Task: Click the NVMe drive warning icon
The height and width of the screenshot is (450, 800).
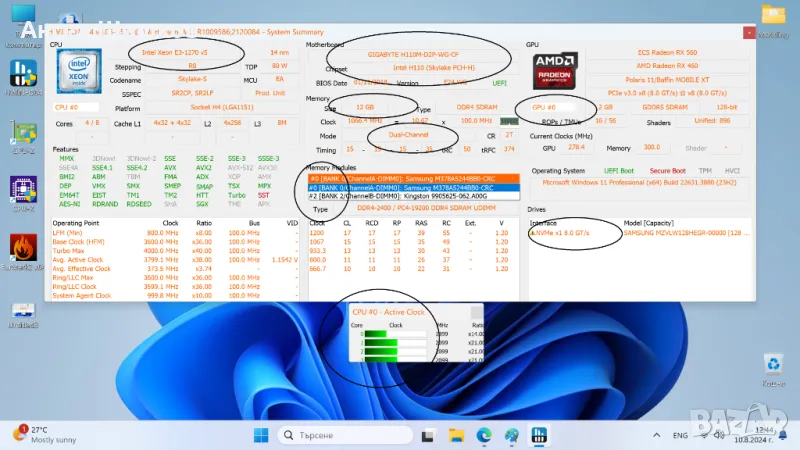Action: 532,232
